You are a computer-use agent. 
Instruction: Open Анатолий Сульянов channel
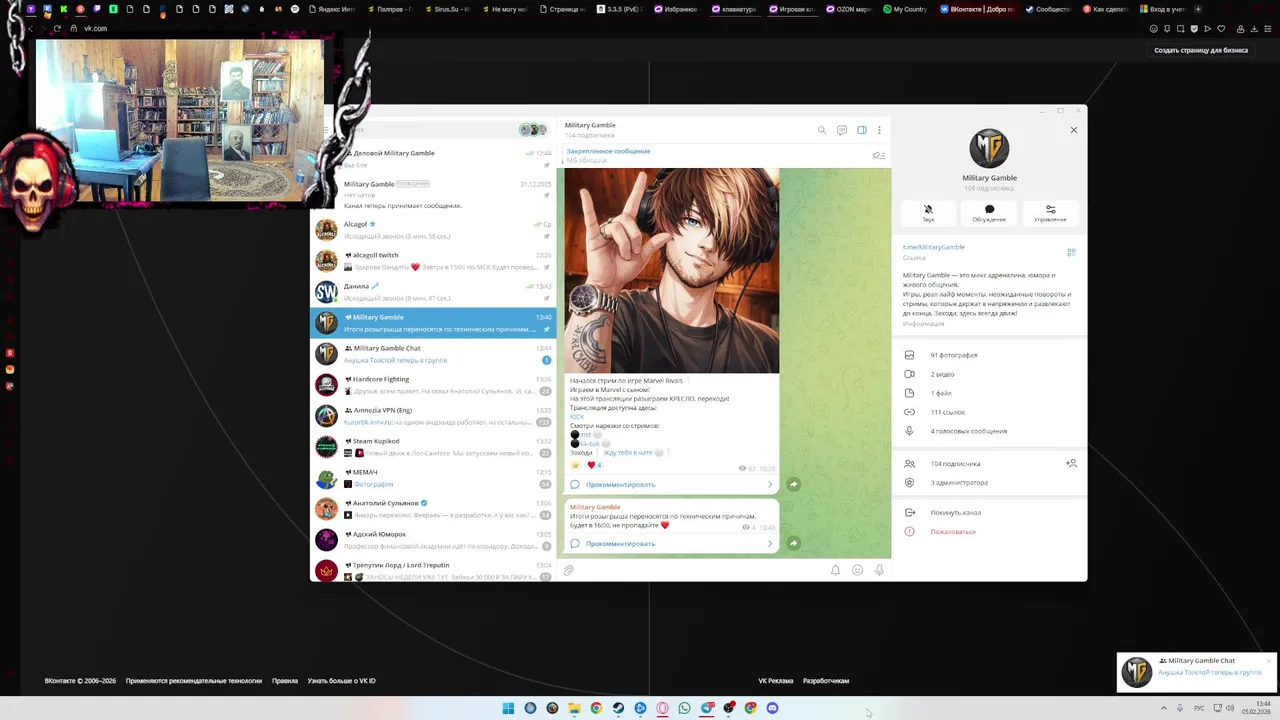434,509
